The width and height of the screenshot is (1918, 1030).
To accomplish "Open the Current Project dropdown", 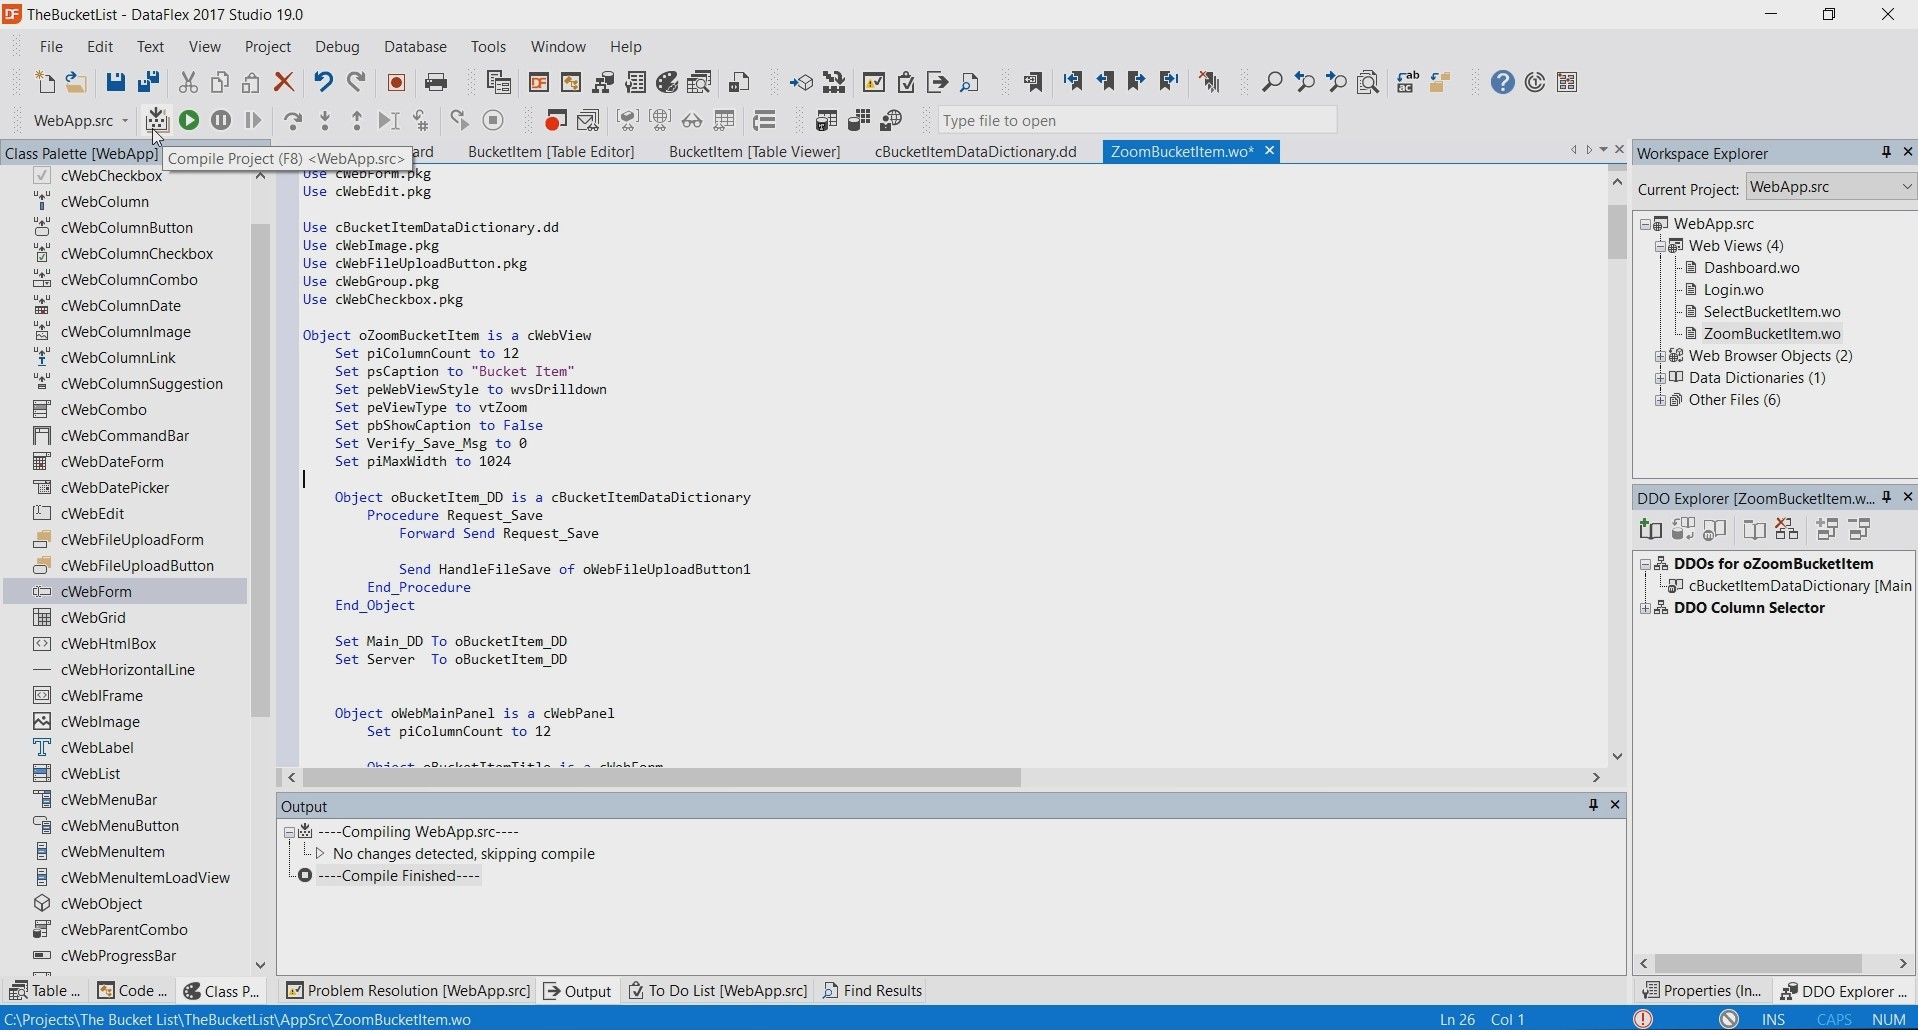I will pos(1906,187).
